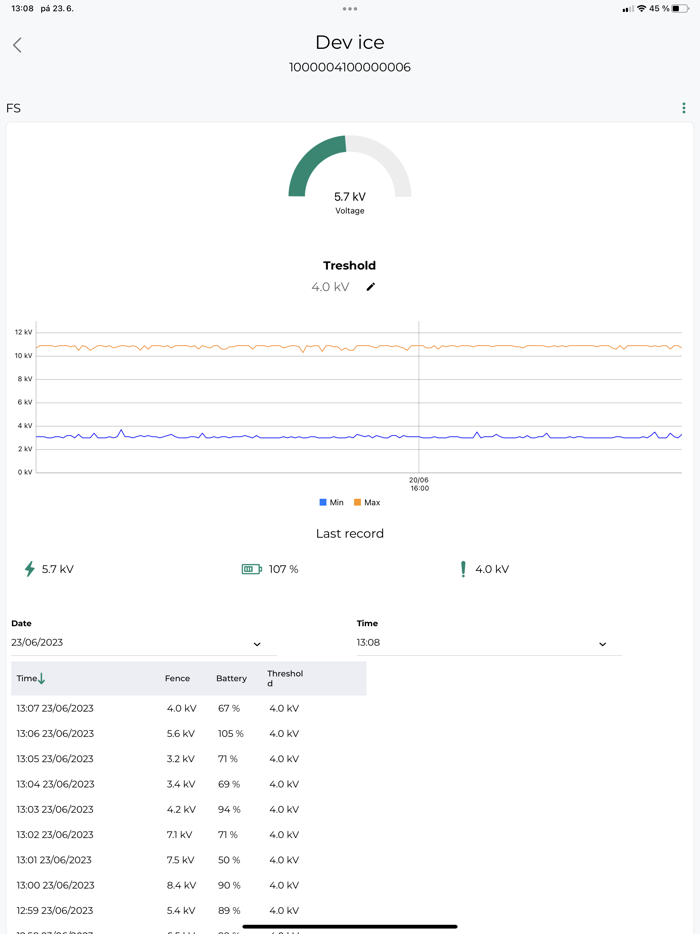Select the 13:02 23/06/2023 record row

pos(188,835)
